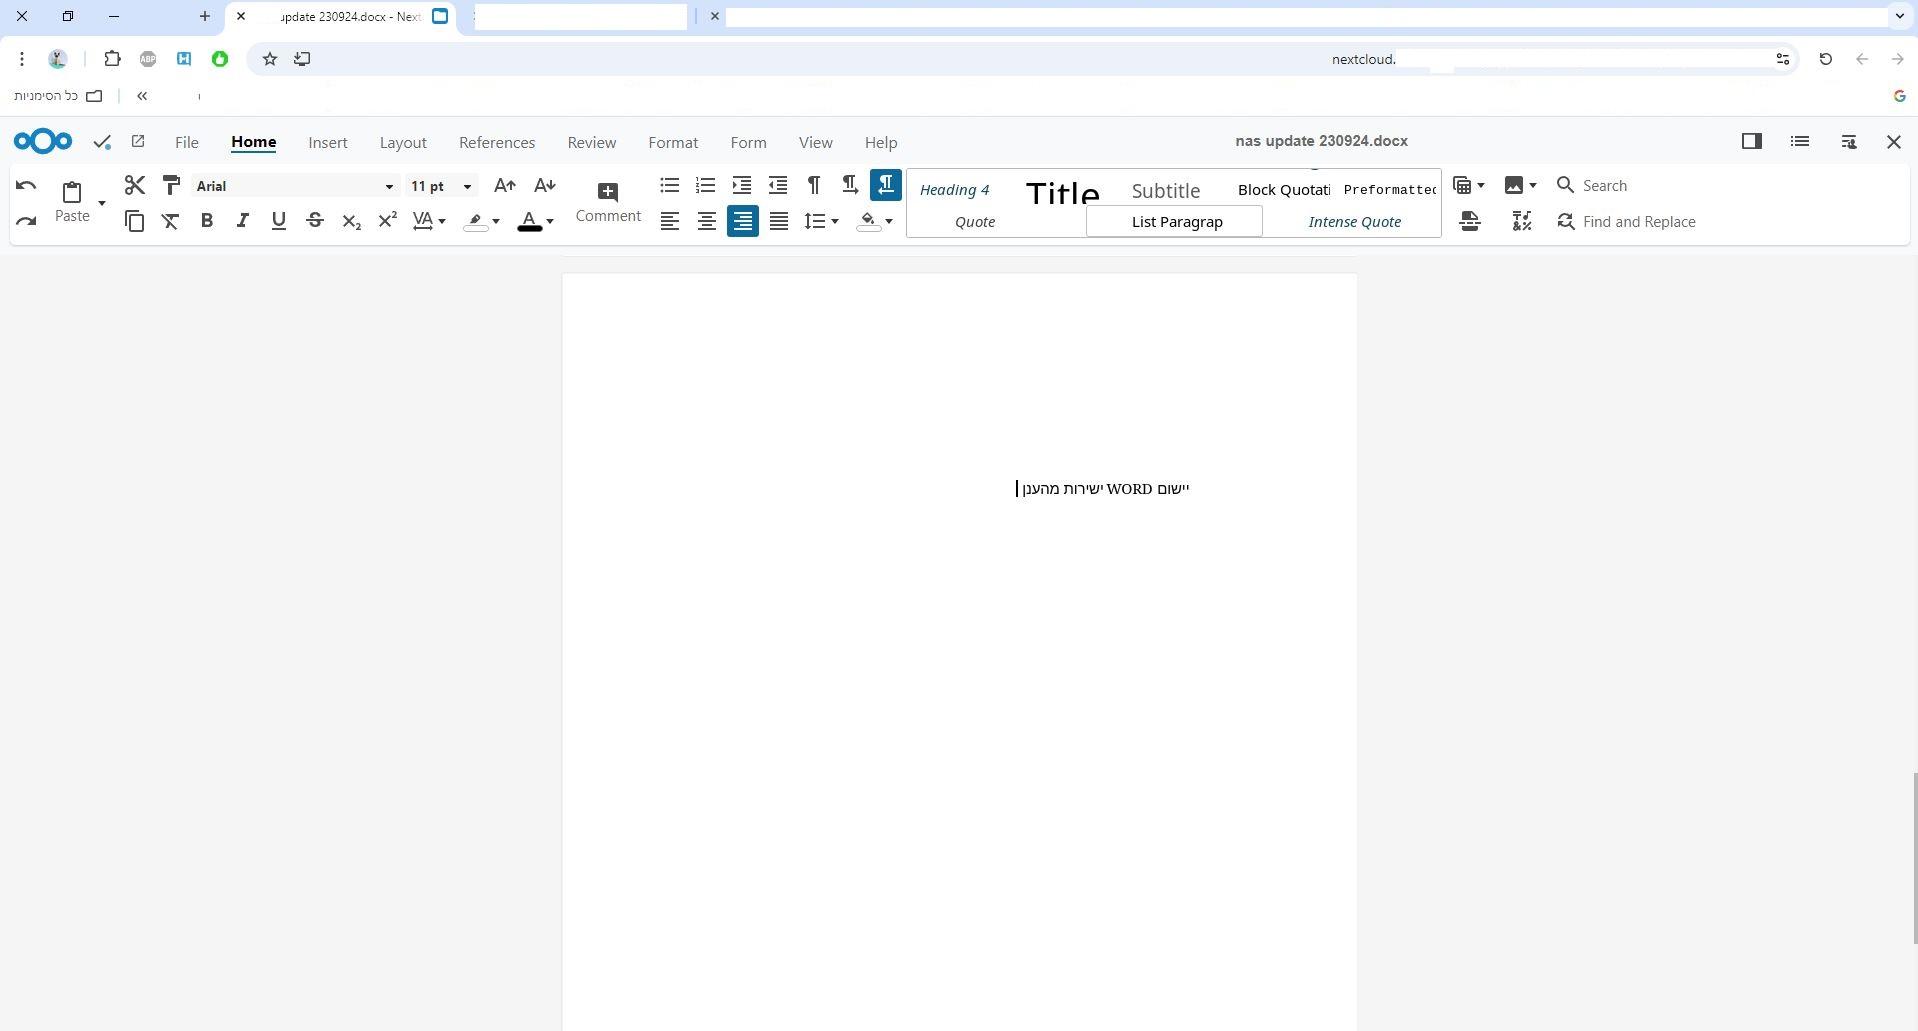Open the Arial font name dropdown
Image resolution: width=1918 pixels, height=1031 pixels.
(389, 186)
